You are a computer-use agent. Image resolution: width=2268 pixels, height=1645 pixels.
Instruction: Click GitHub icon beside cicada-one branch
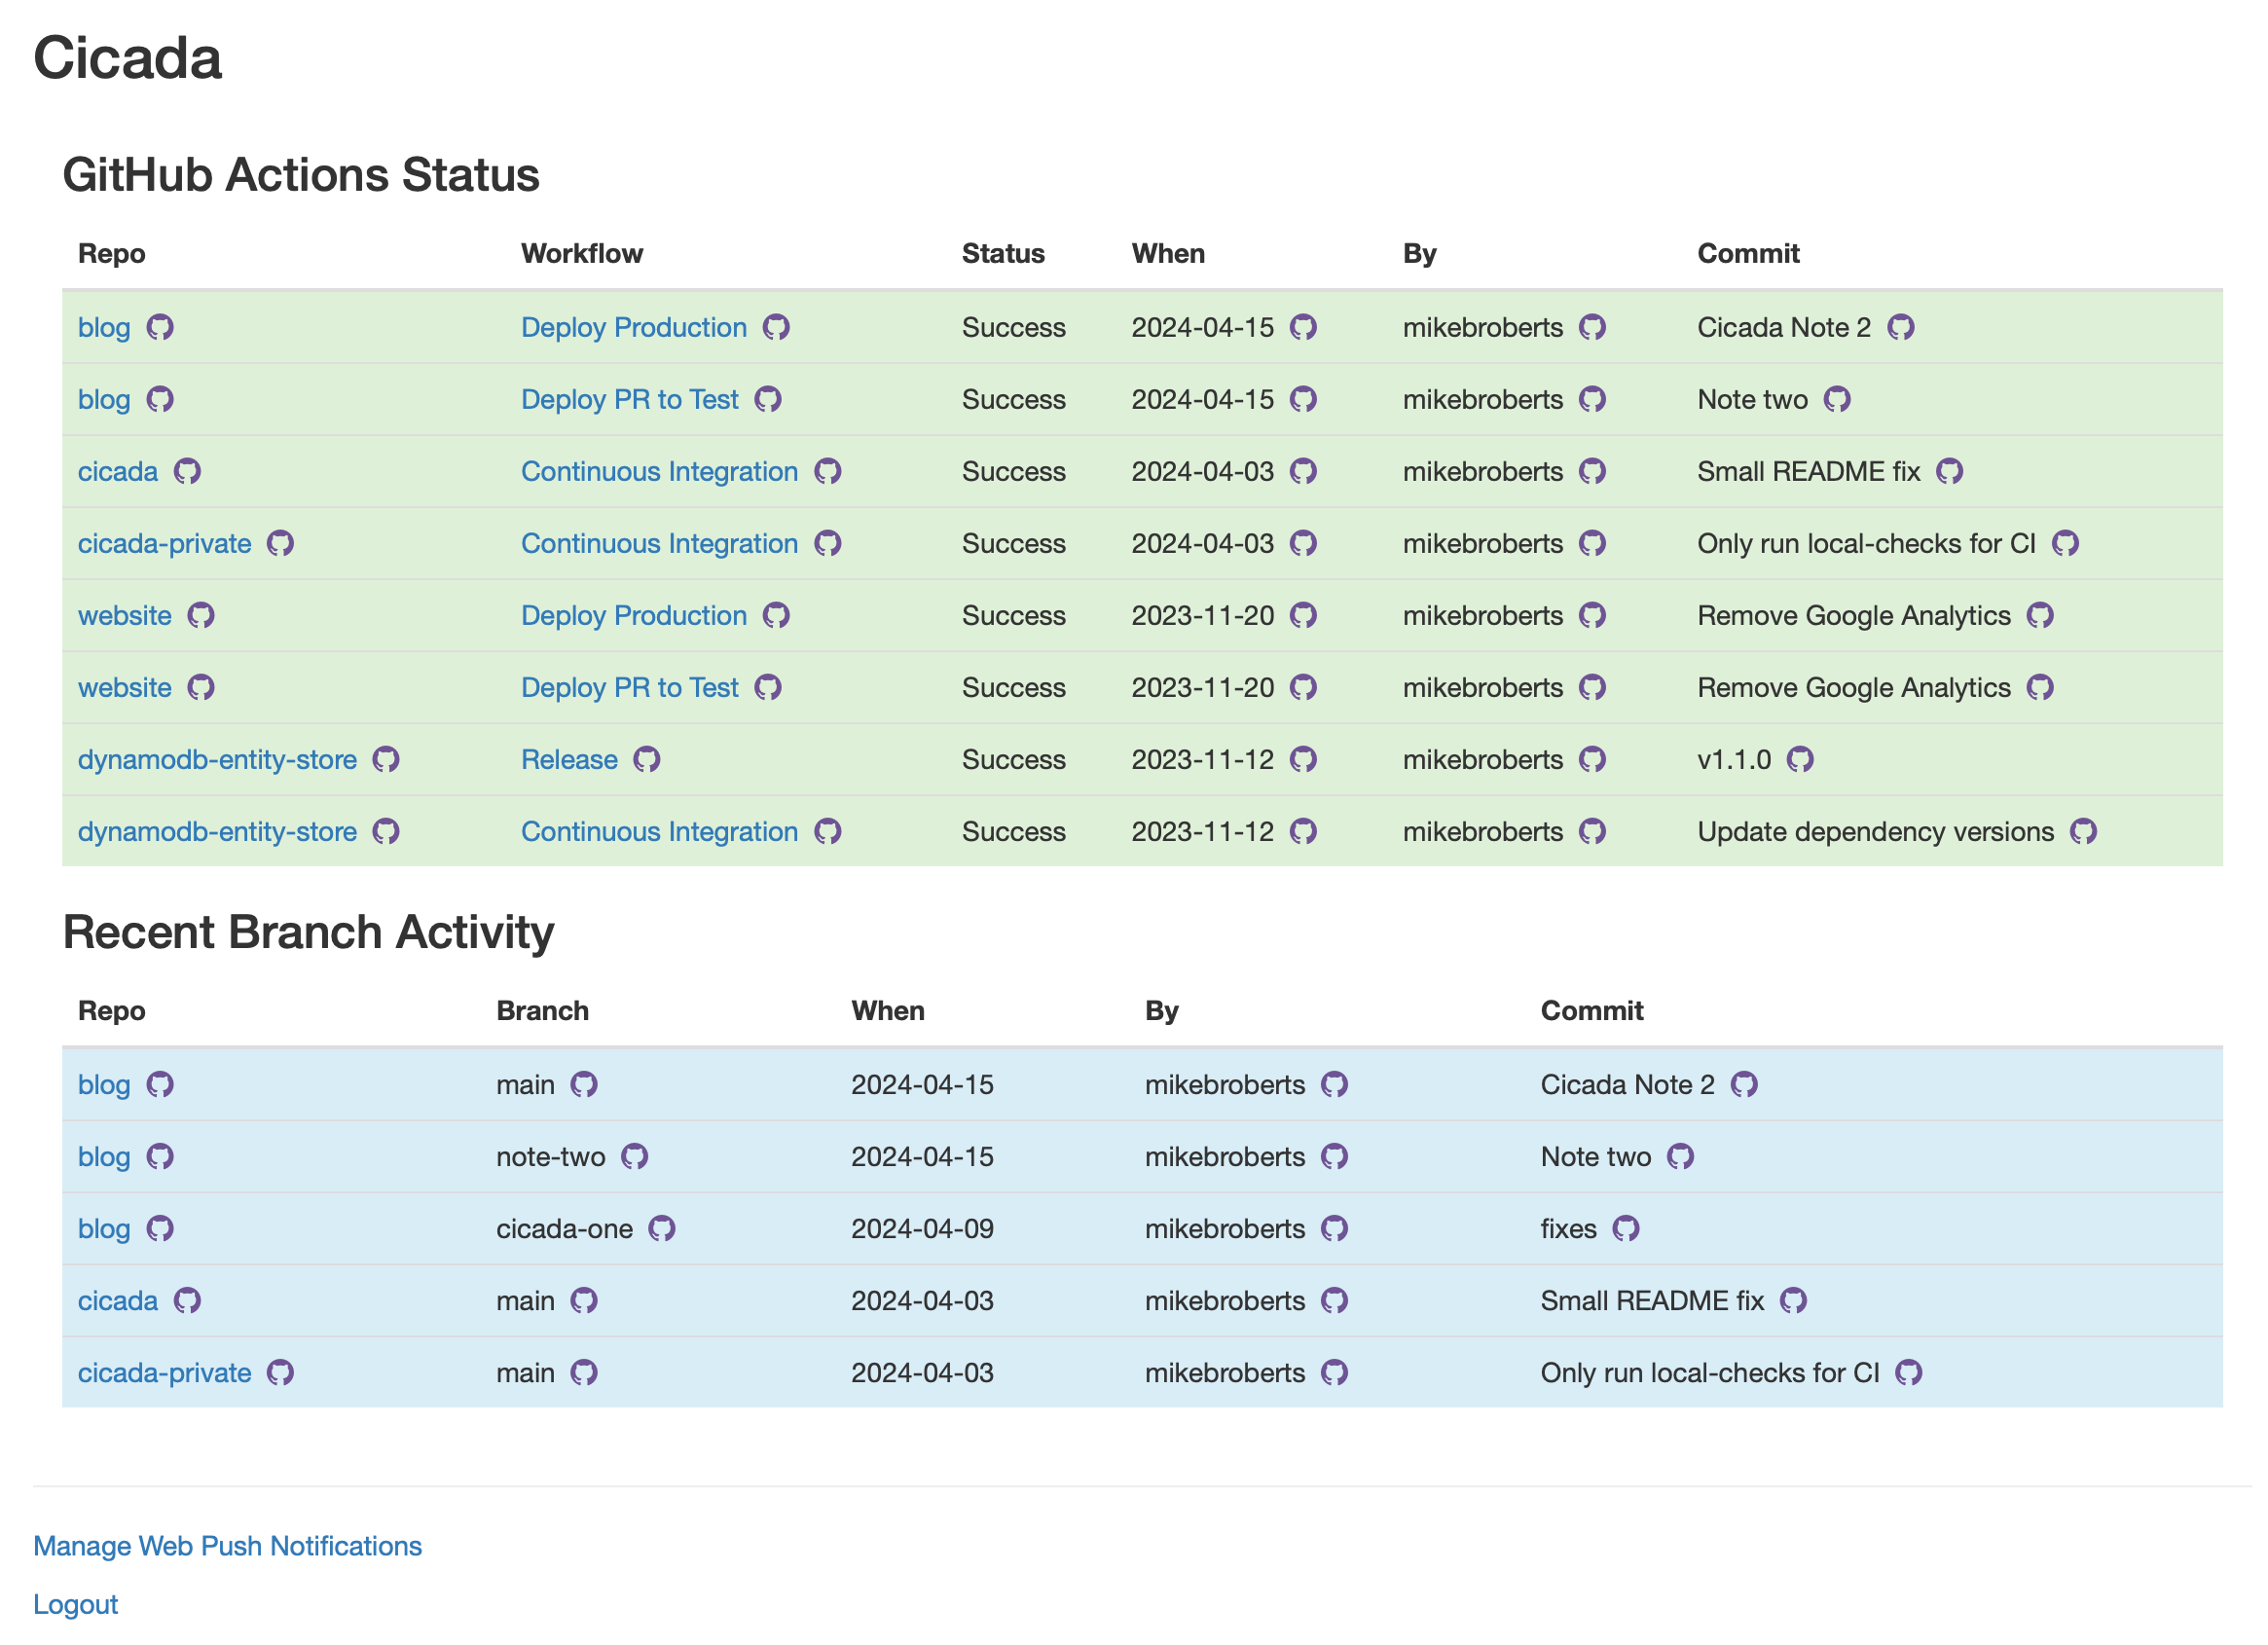click(662, 1228)
